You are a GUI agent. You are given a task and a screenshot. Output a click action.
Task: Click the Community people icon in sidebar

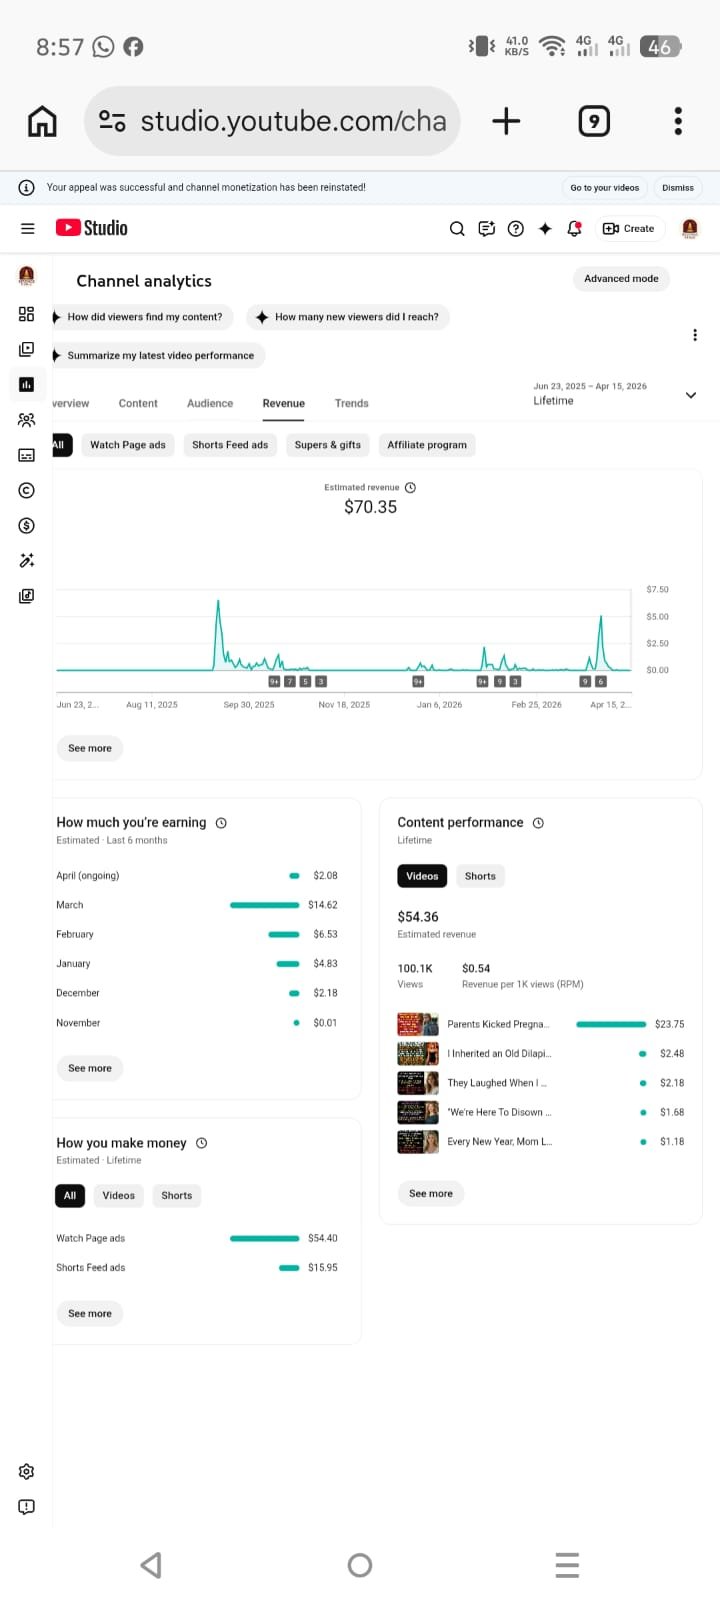27,420
